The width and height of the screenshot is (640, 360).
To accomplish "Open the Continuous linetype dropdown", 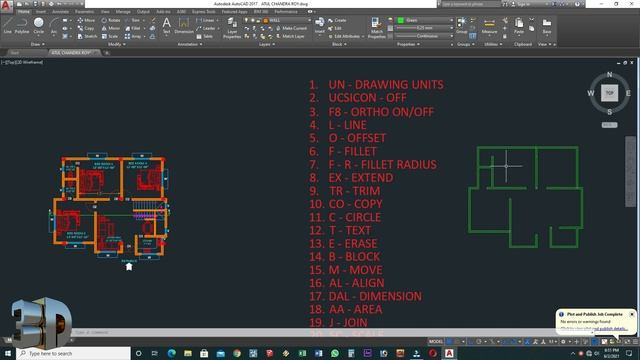I will 424,36.
